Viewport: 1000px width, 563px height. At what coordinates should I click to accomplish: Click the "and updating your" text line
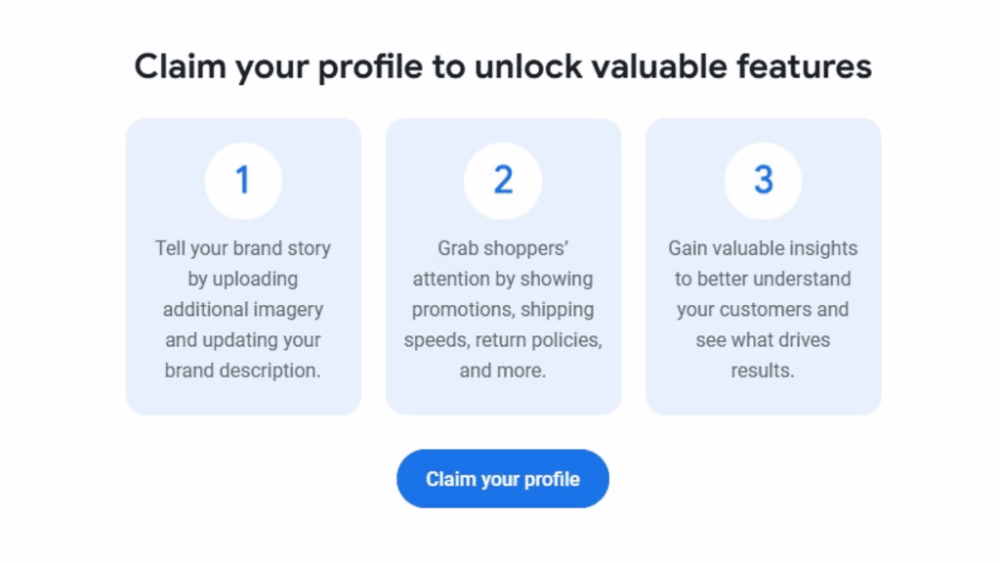pos(243,340)
